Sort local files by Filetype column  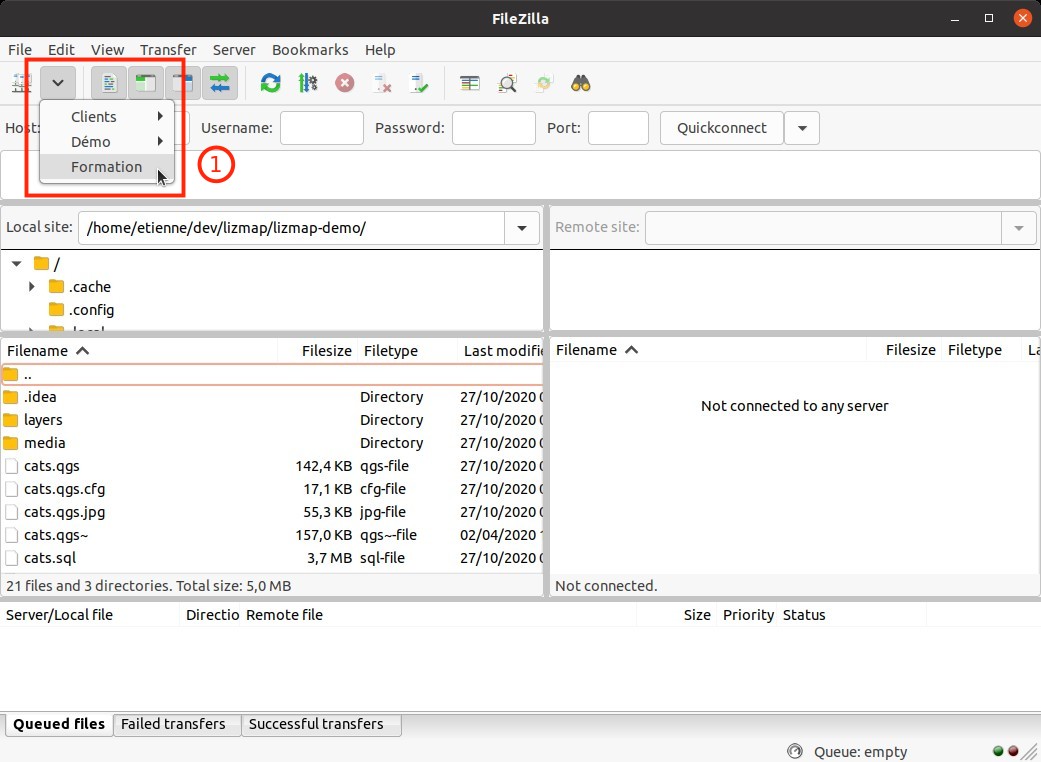point(407,350)
